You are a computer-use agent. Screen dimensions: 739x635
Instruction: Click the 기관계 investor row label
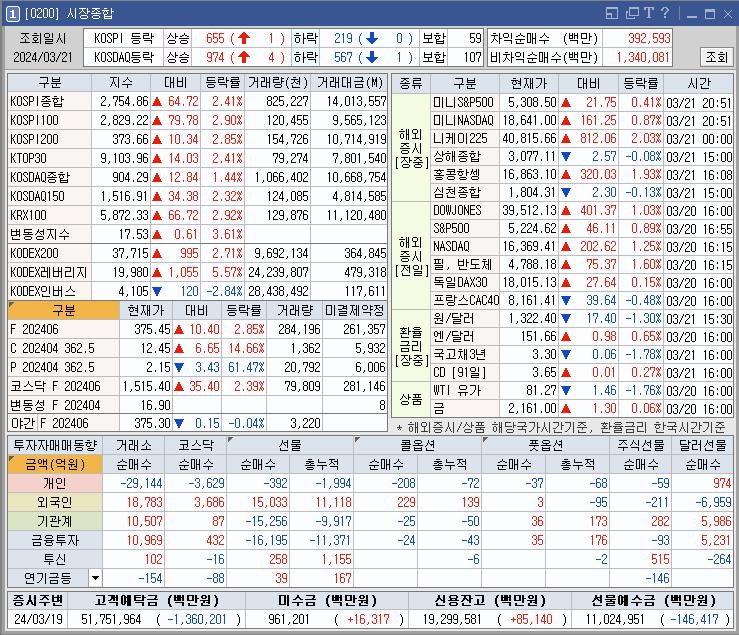click(x=55, y=521)
